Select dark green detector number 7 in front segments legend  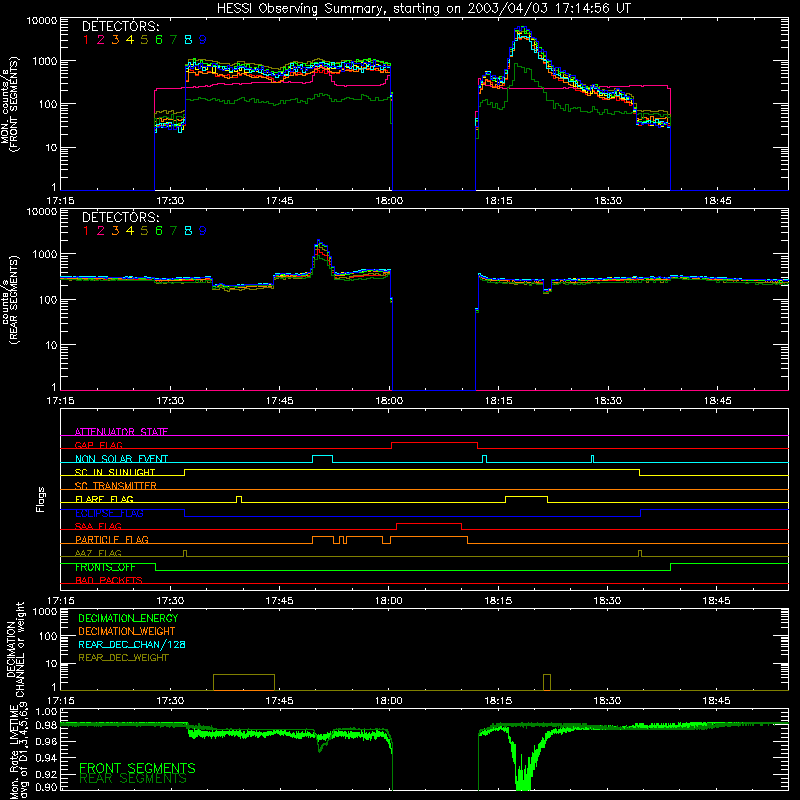click(x=173, y=40)
